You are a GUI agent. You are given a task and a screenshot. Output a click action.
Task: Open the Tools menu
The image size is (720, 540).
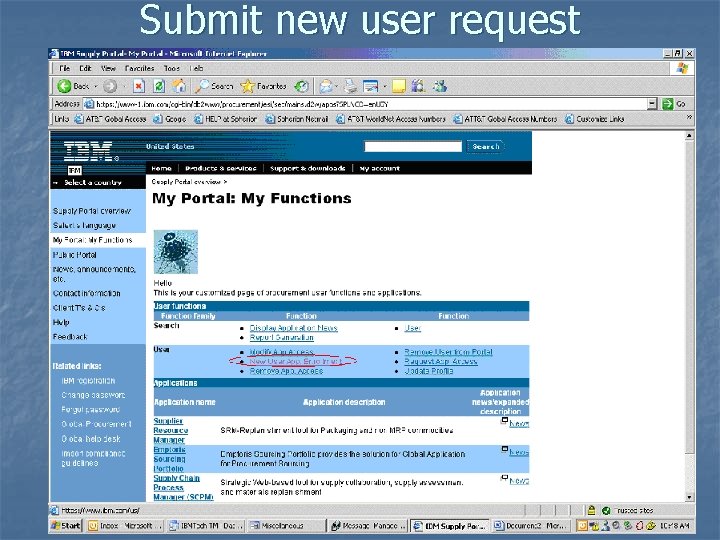click(x=172, y=68)
